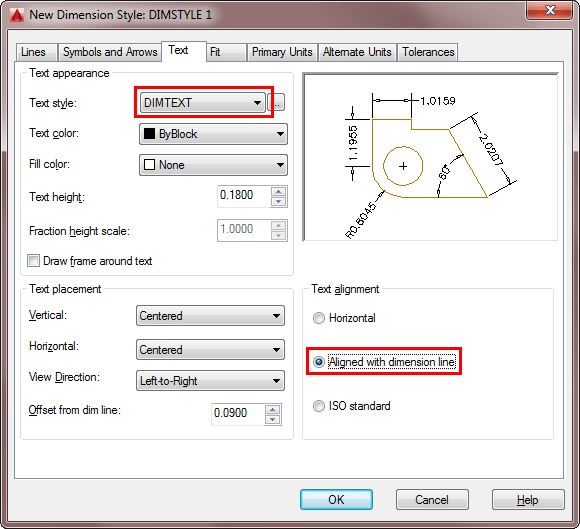Decrease Offset from dim line value
This screenshot has width=580, height=529.
[x=273, y=420]
